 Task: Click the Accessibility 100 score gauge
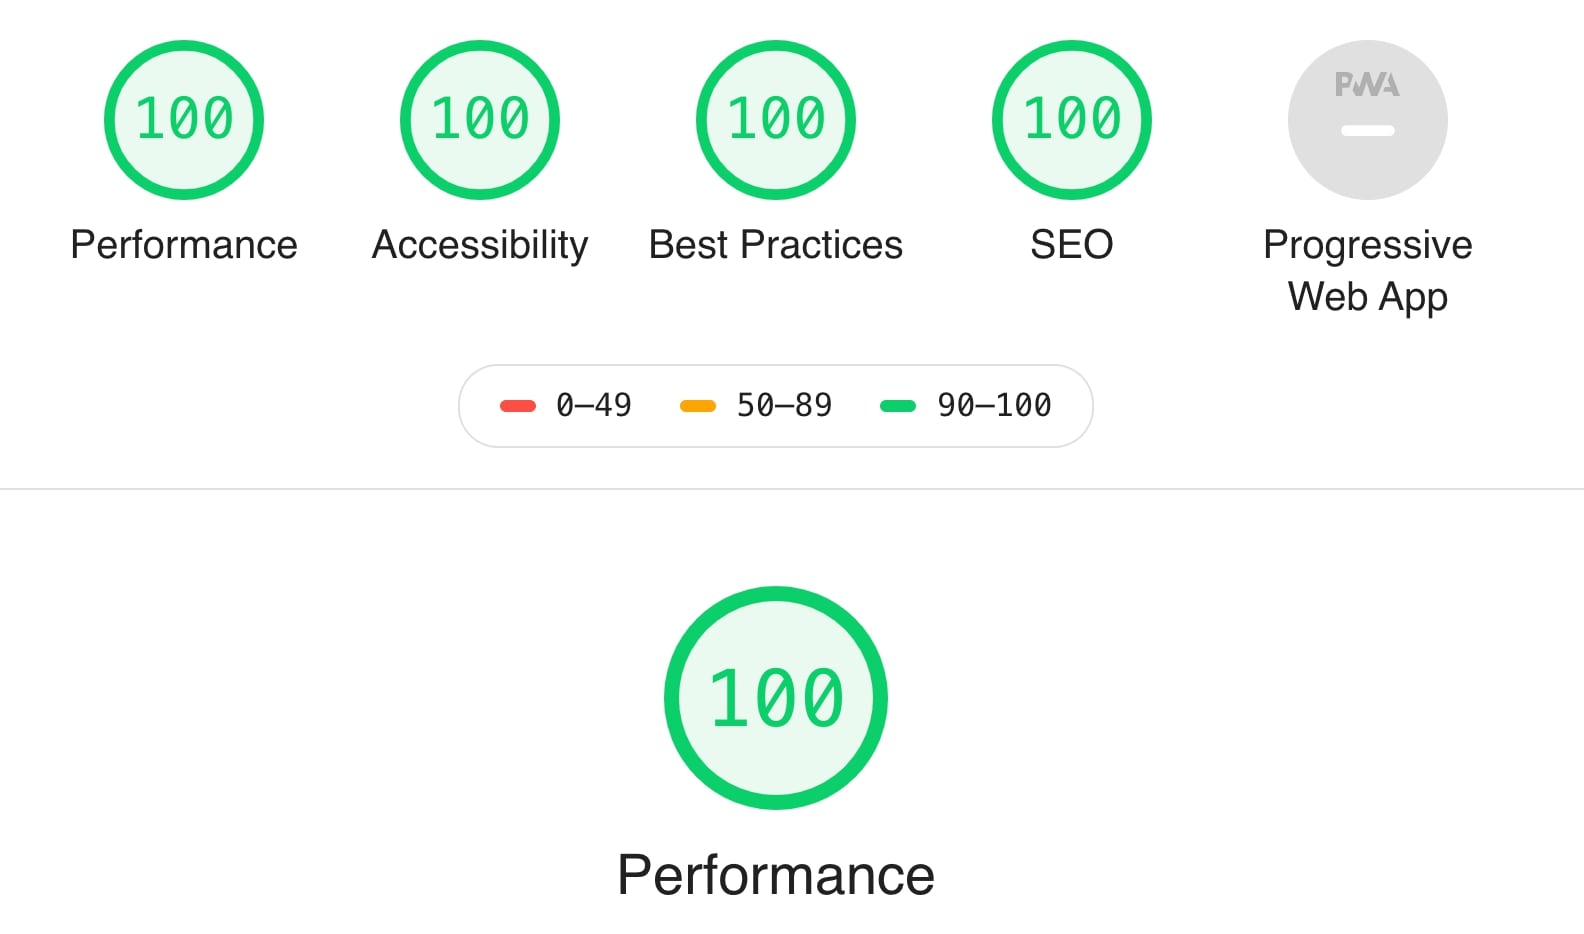point(480,120)
